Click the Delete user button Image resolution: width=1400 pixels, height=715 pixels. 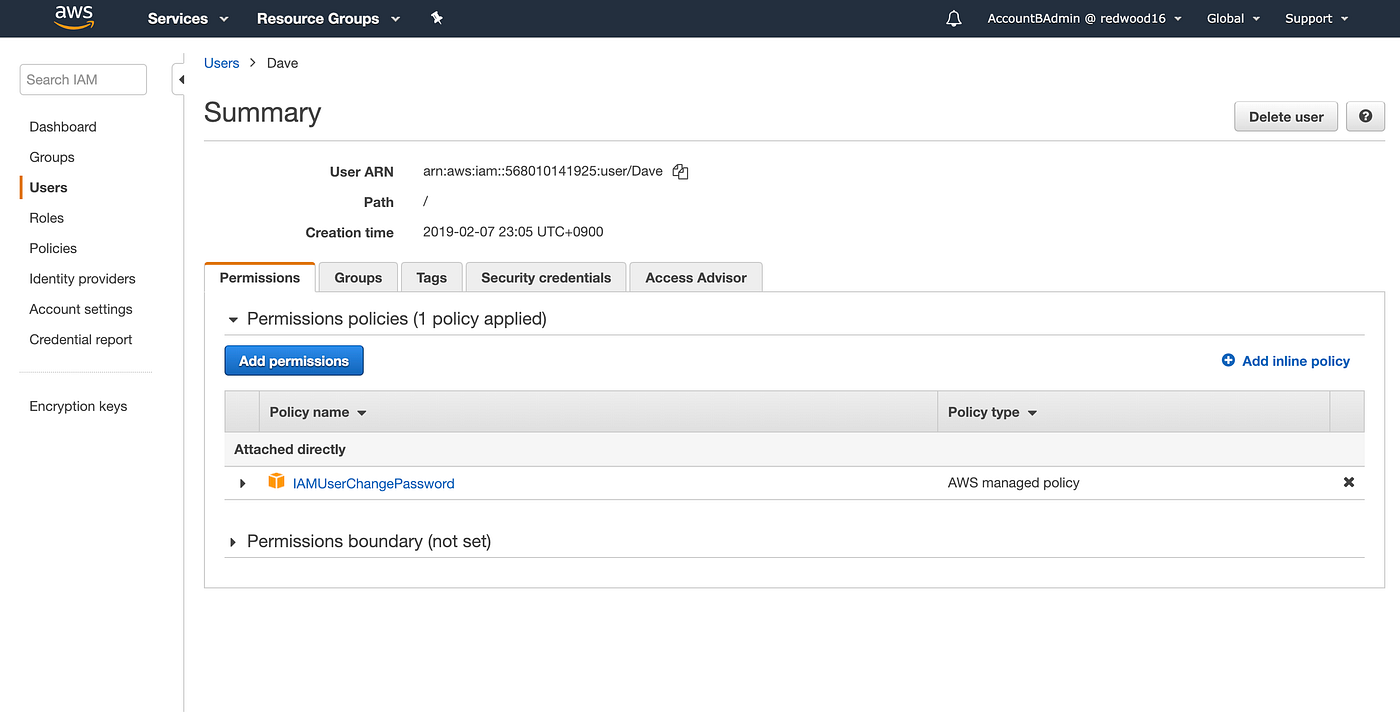pyautogui.click(x=1285, y=116)
